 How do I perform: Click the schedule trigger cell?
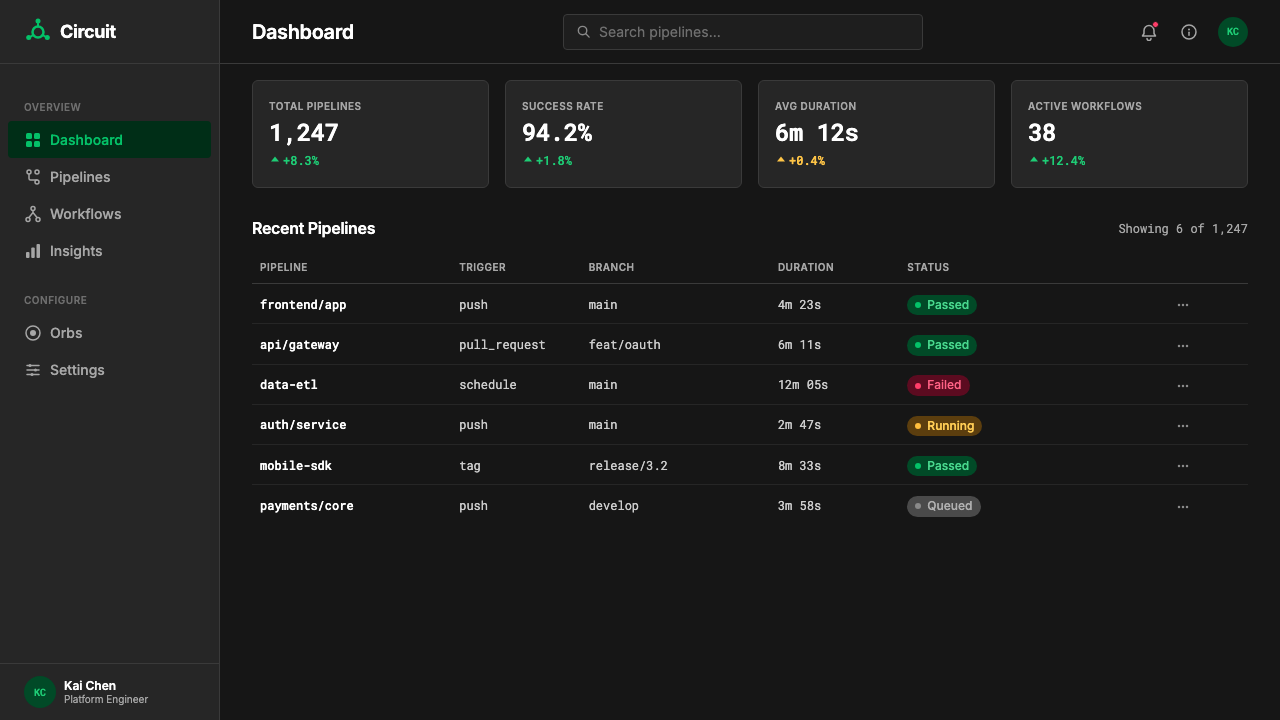tap(488, 384)
